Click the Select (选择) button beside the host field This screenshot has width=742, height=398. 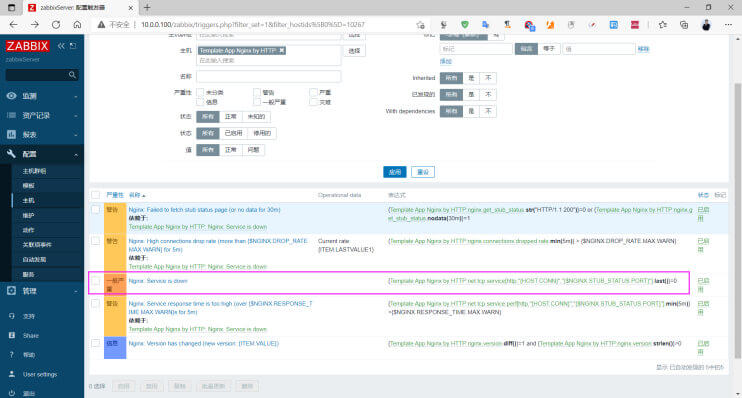pos(354,51)
